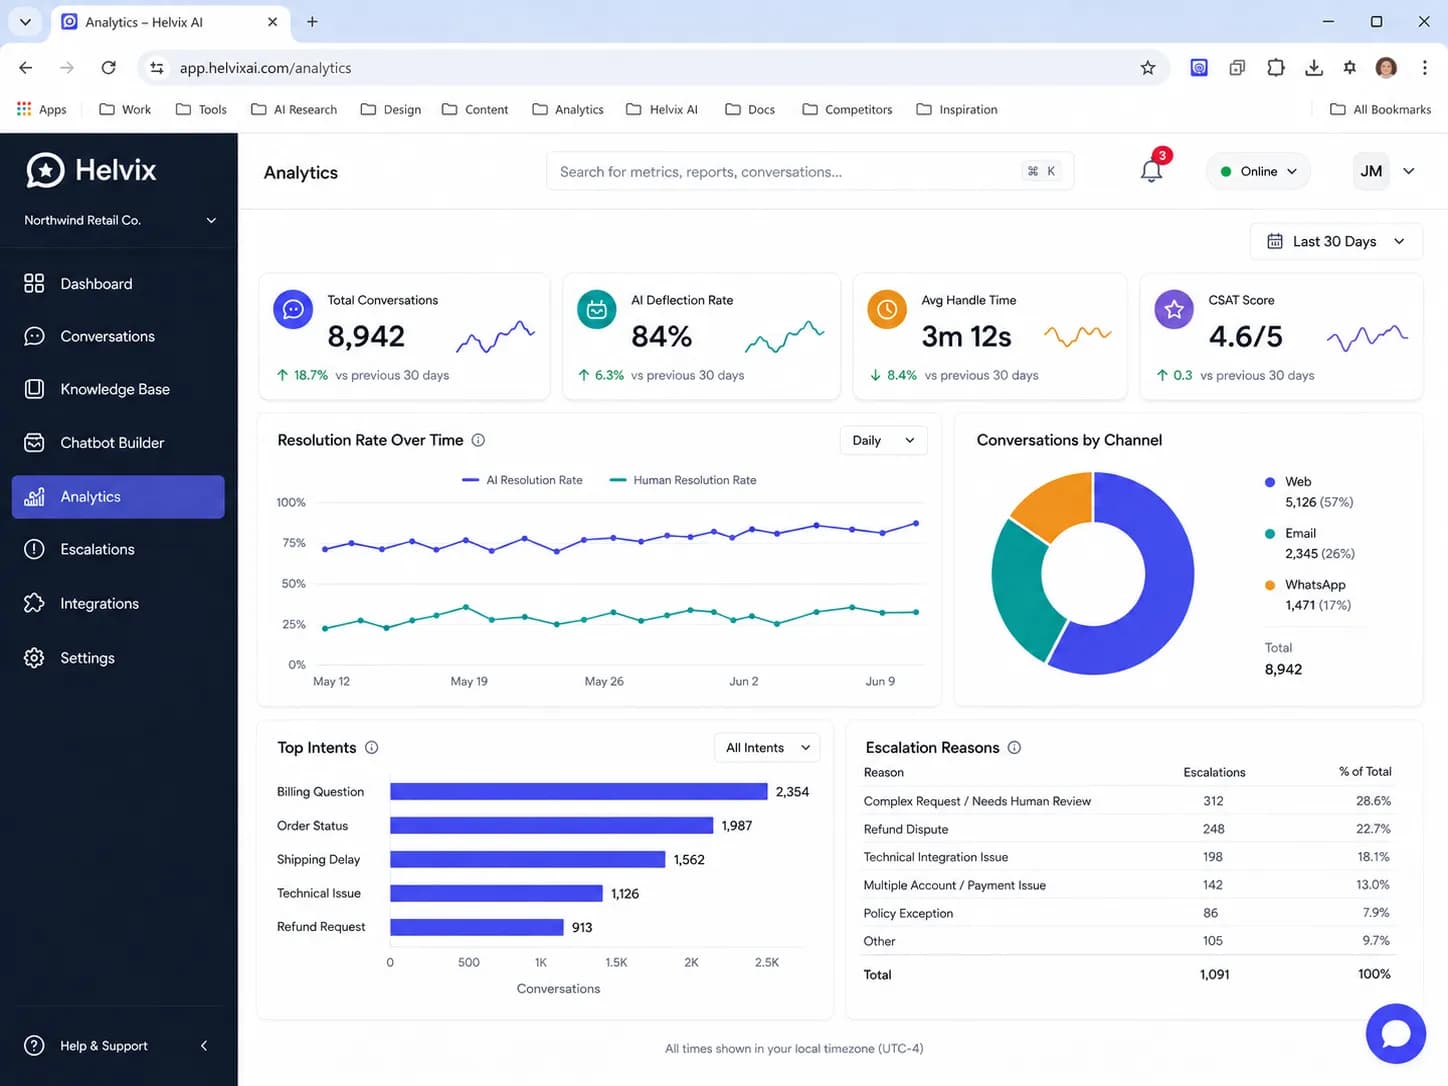Show info tooltip for Top Intents
The image size is (1448, 1086).
click(x=371, y=748)
